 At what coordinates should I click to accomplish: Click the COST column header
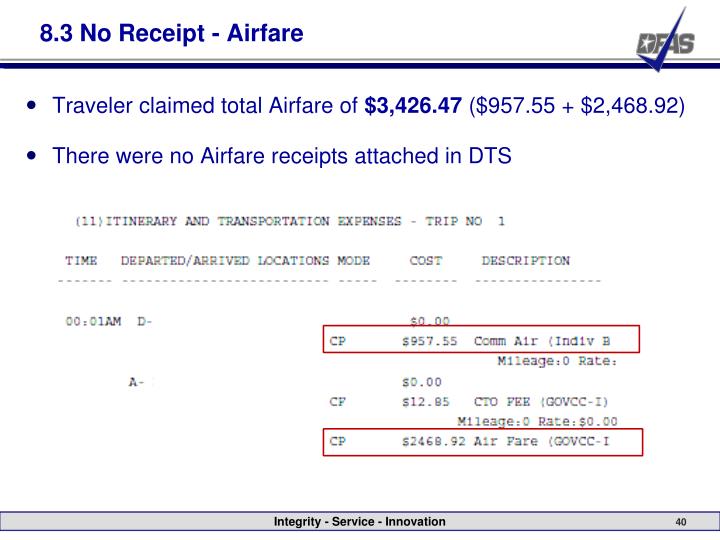[426, 260]
